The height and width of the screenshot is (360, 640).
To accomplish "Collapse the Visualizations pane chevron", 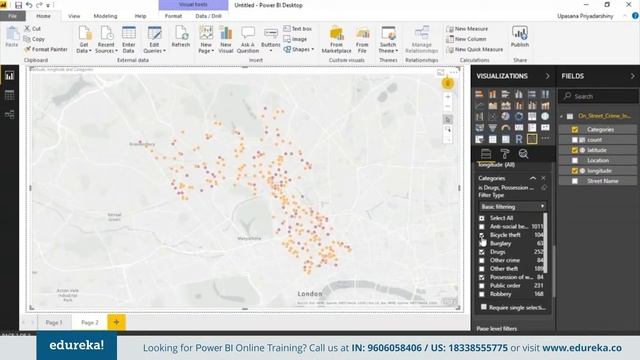I will pyautogui.click(x=547, y=76).
